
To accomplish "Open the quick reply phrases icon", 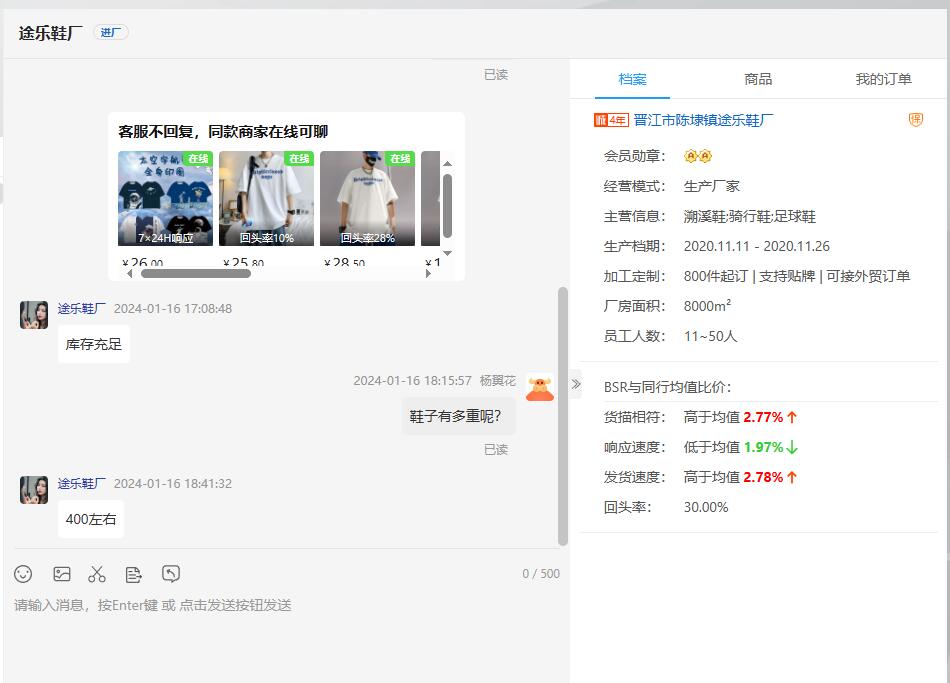I will coord(134,574).
